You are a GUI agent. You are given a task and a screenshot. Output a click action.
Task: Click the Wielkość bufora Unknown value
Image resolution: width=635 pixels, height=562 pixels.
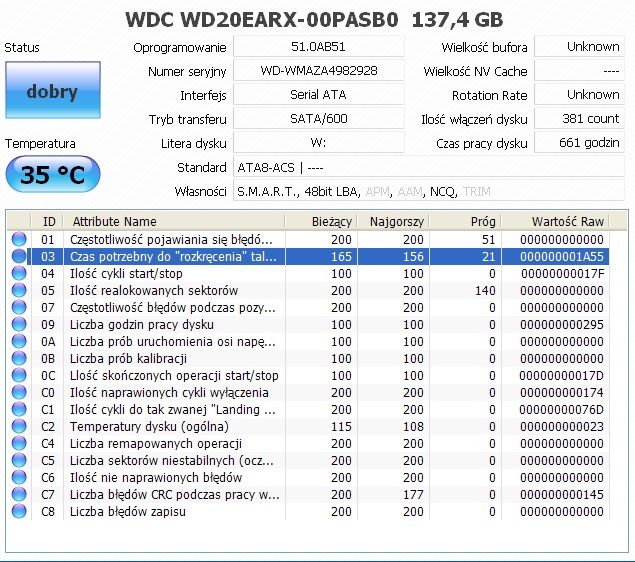pos(580,47)
